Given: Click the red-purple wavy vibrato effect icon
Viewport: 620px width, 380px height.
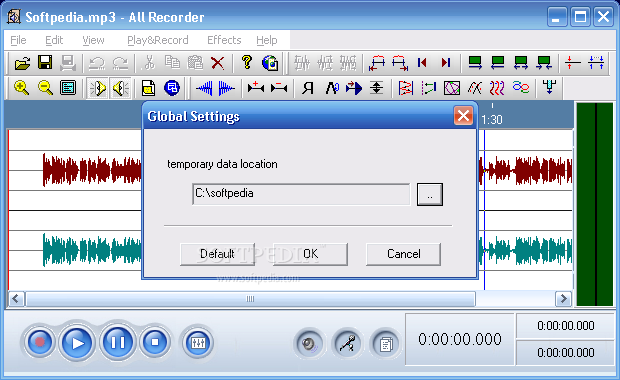Looking at the screenshot, I should click(x=497, y=88).
